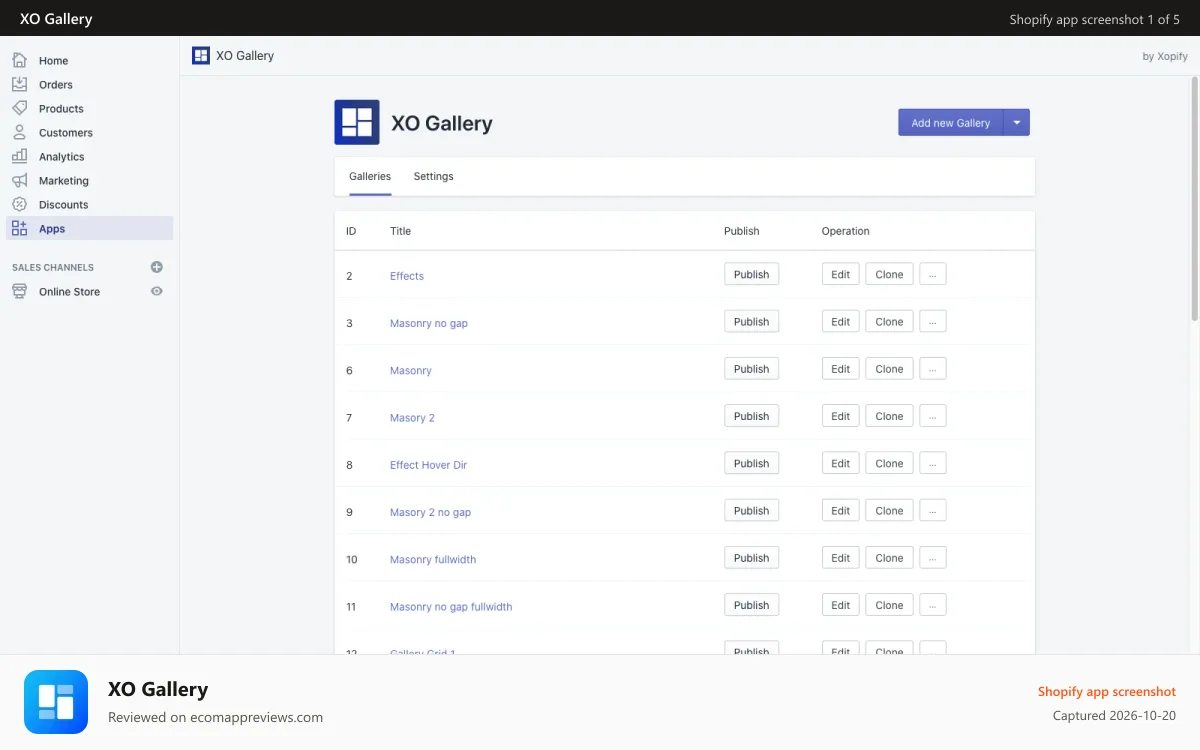This screenshot has height=750, width=1200.
Task: Edit the Masonry no gap fullwidth gallery
Action: coord(840,604)
